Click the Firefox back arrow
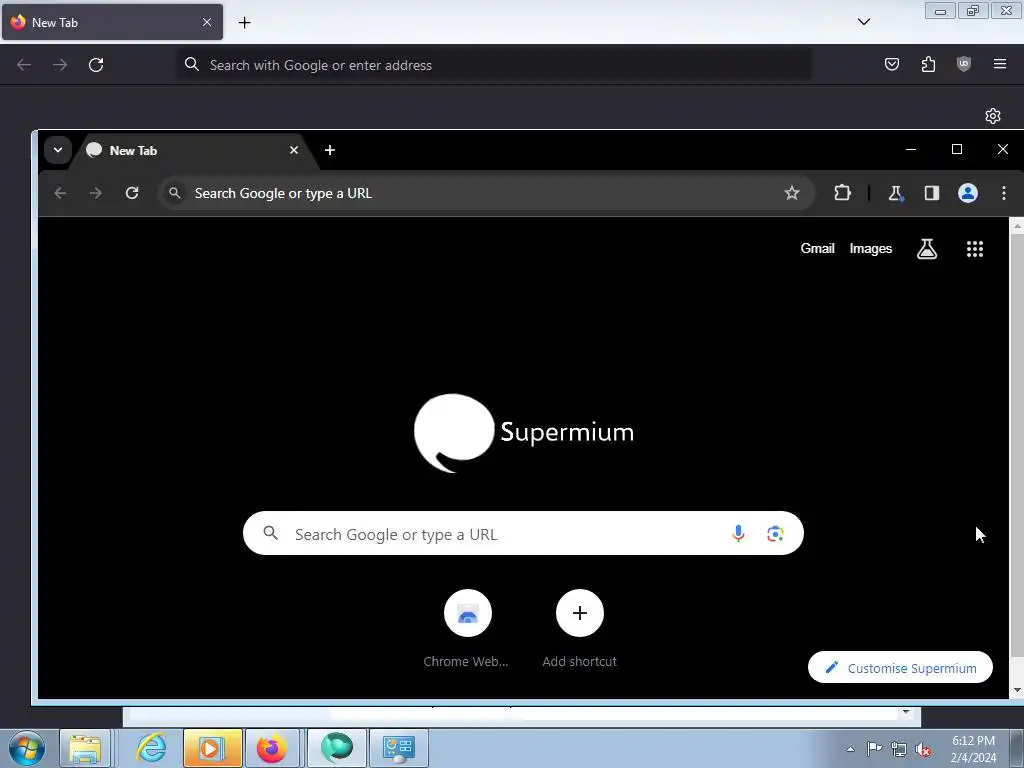This screenshot has width=1024, height=768. (x=24, y=65)
